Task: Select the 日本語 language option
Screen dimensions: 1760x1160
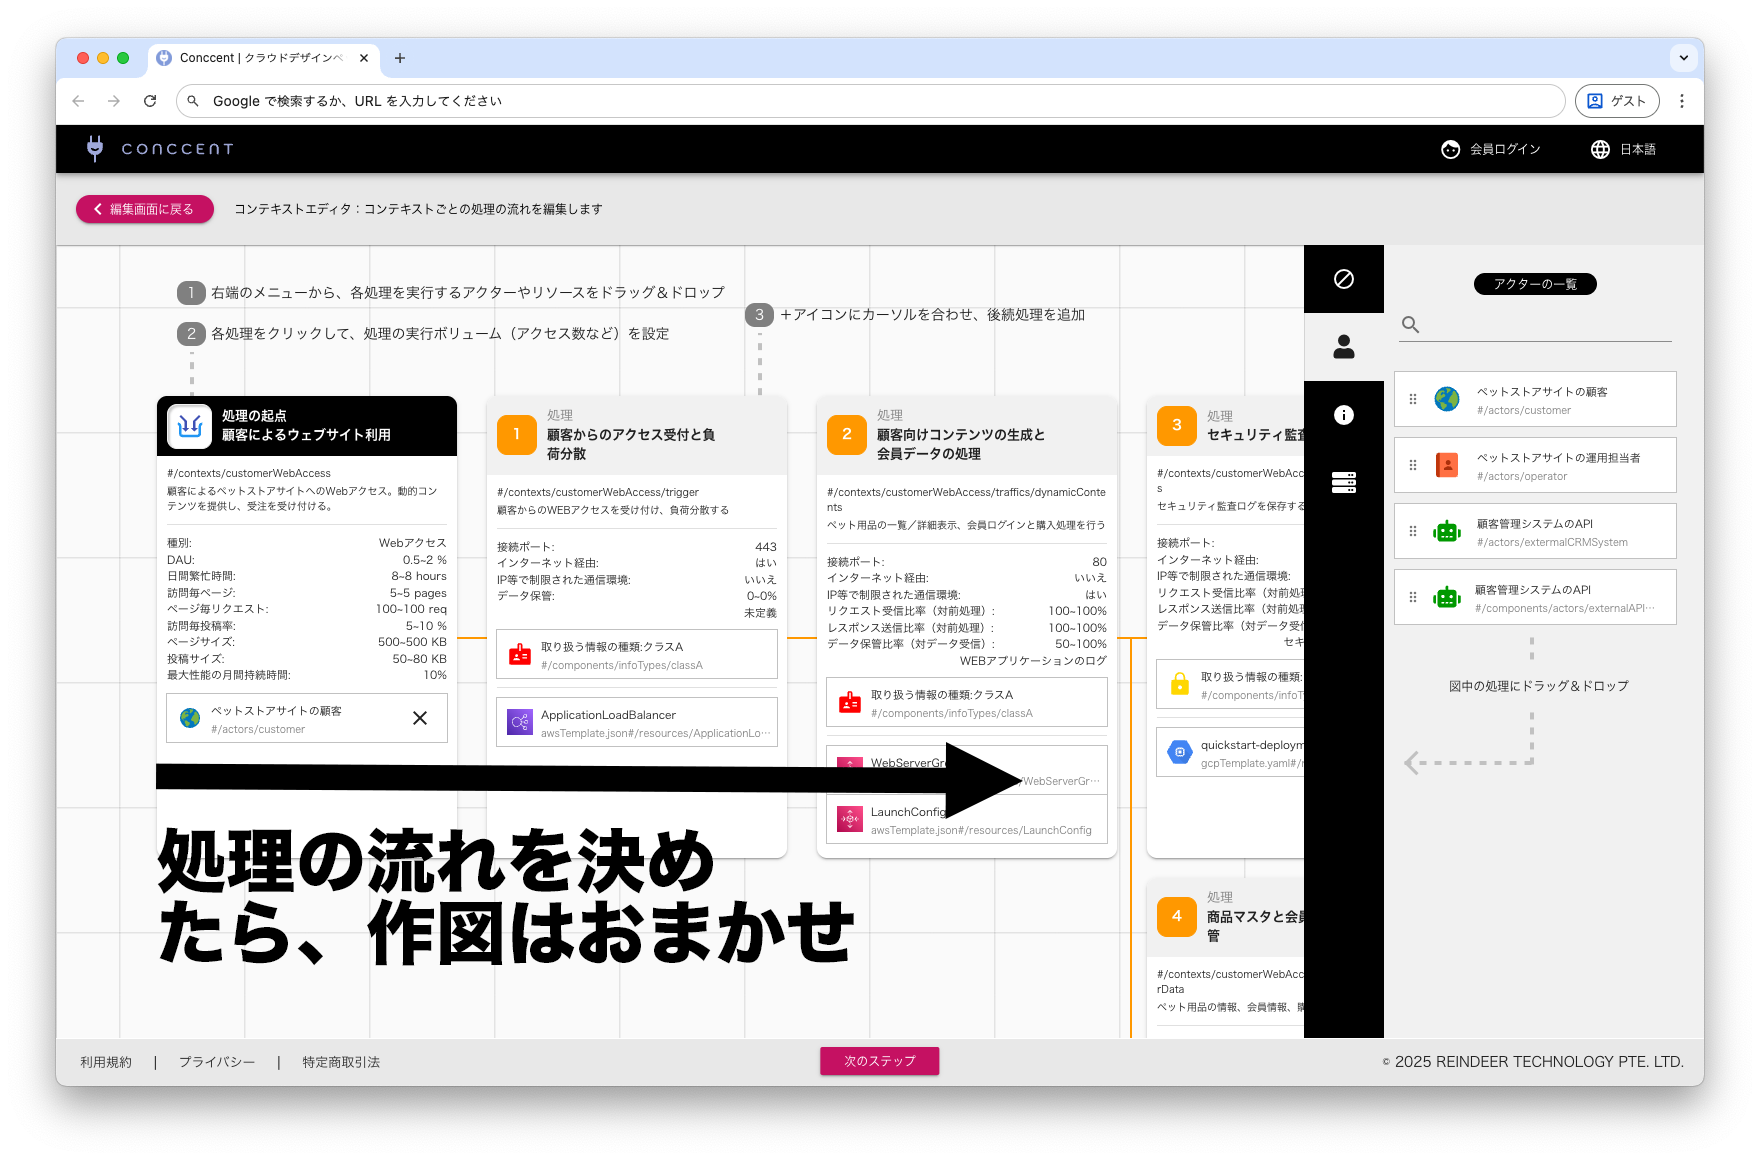Action: [1638, 149]
